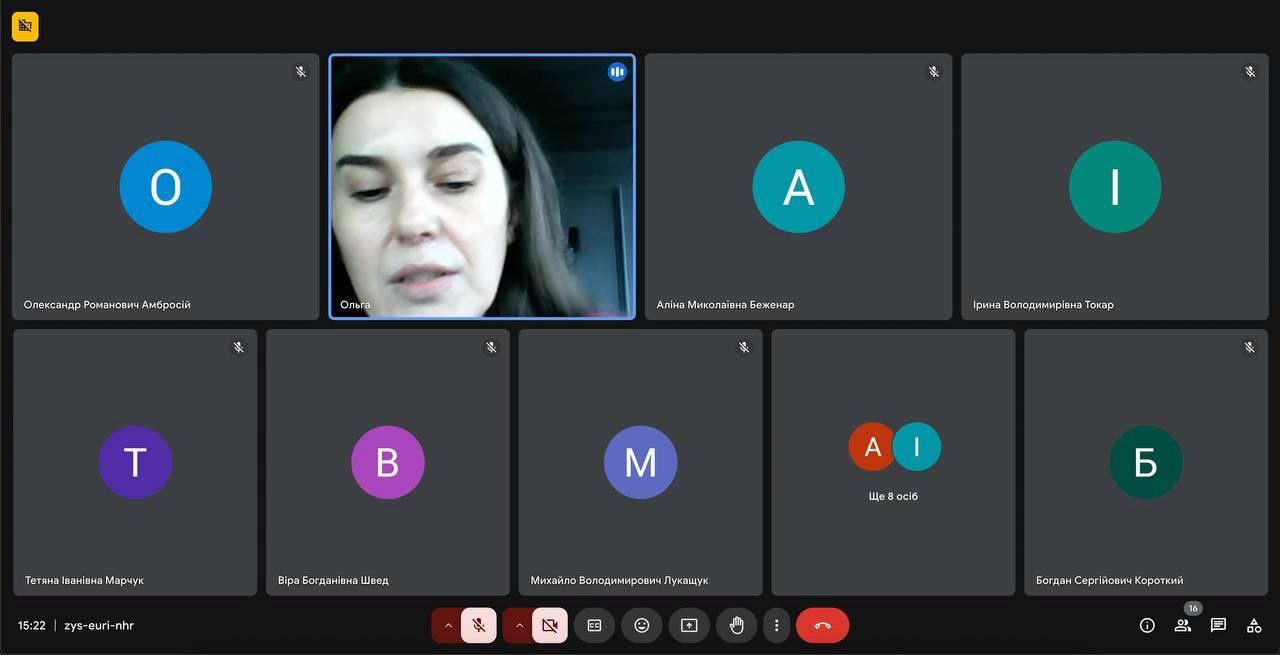Click the yellow no-presentation icon at top left
1280x655 pixels.
[25, 26]
